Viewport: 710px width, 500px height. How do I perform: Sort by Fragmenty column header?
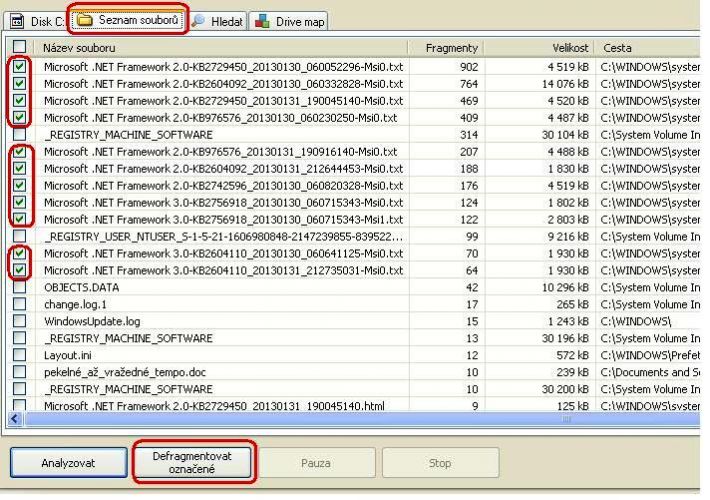pos(446,48)
